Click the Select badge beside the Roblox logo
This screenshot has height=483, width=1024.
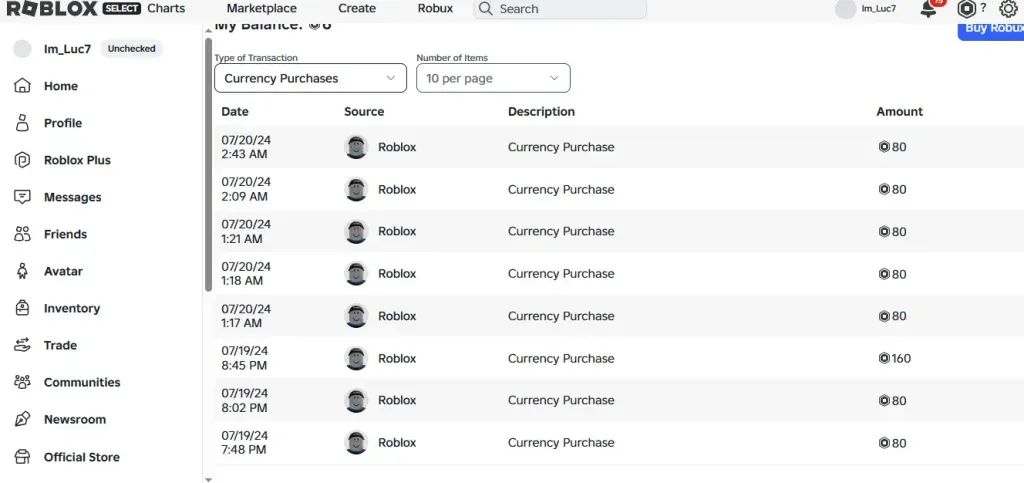coord(121,8)
